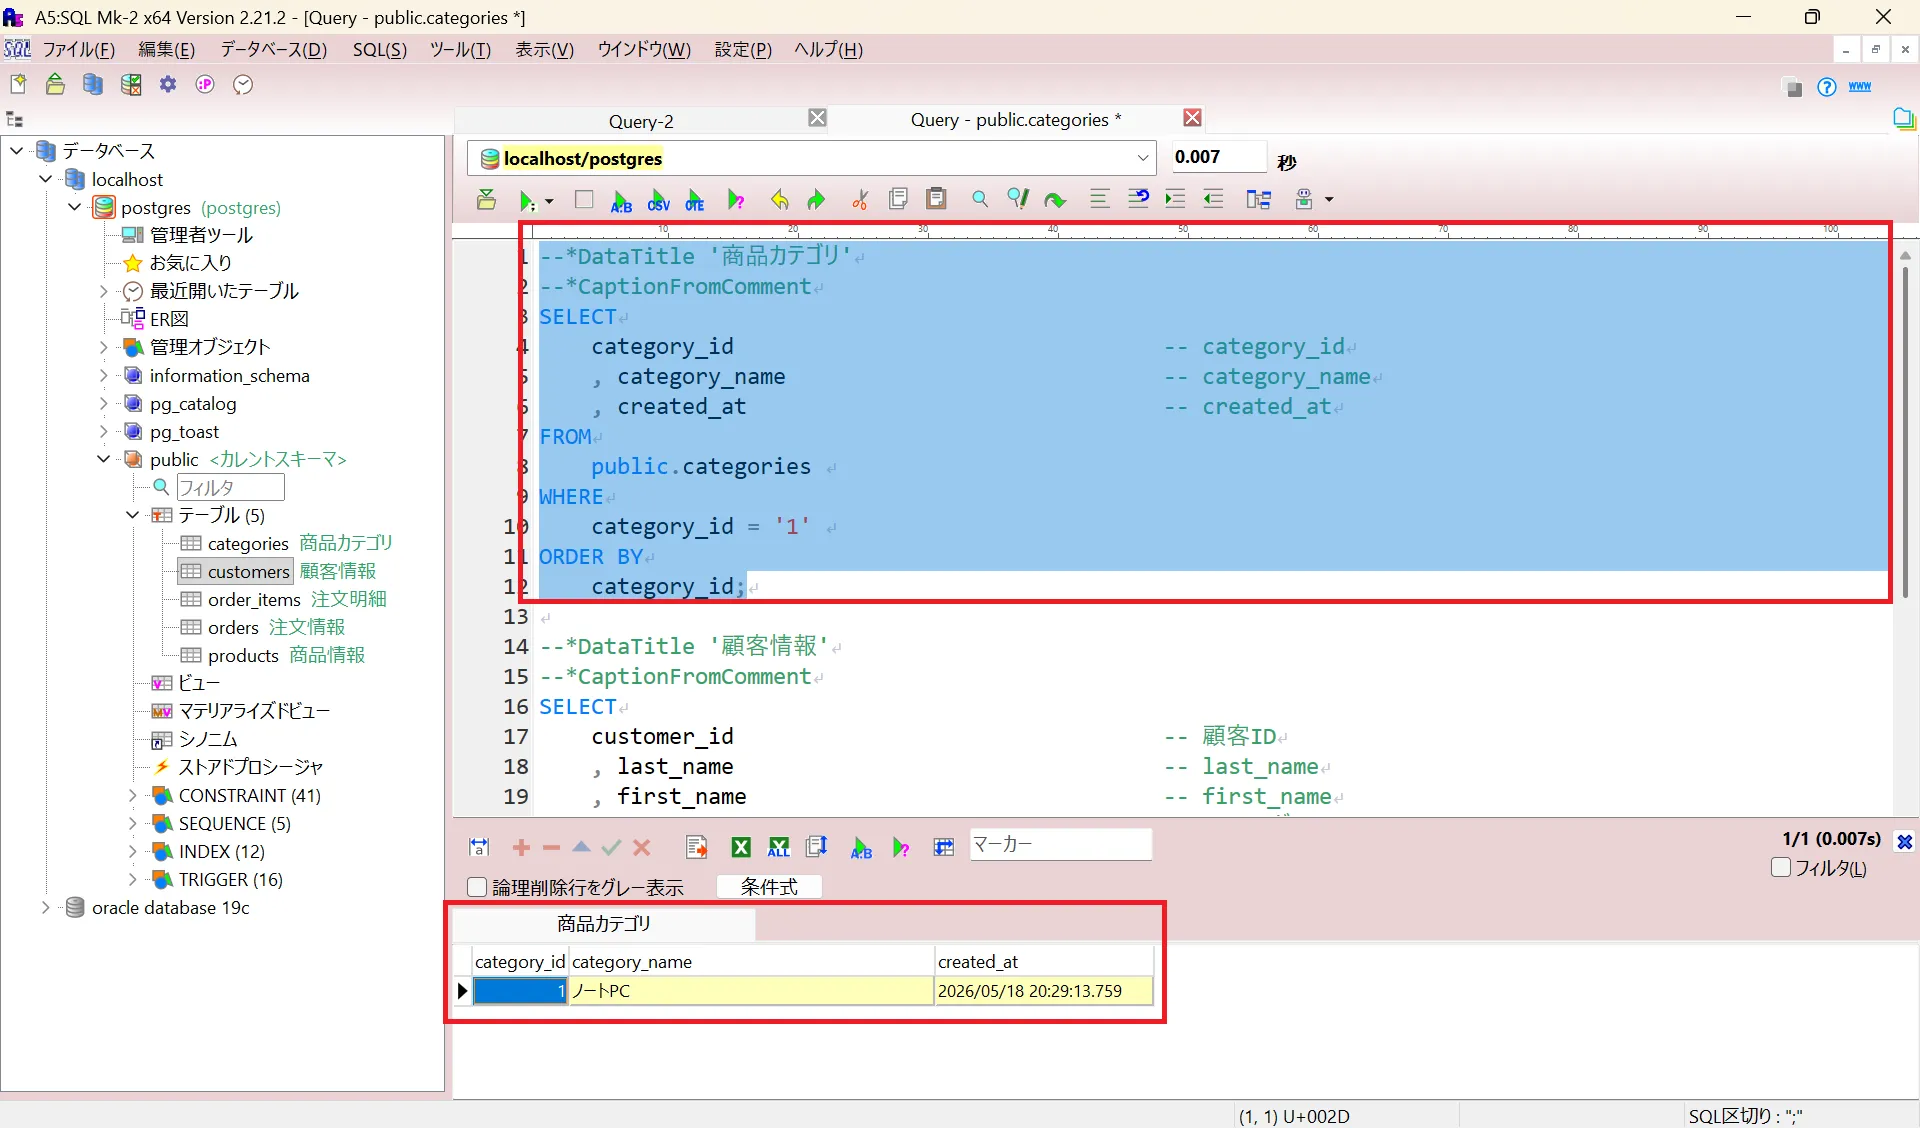Export result grid to Excel
Screen dimensions: 1920x1128
[741, 847]
